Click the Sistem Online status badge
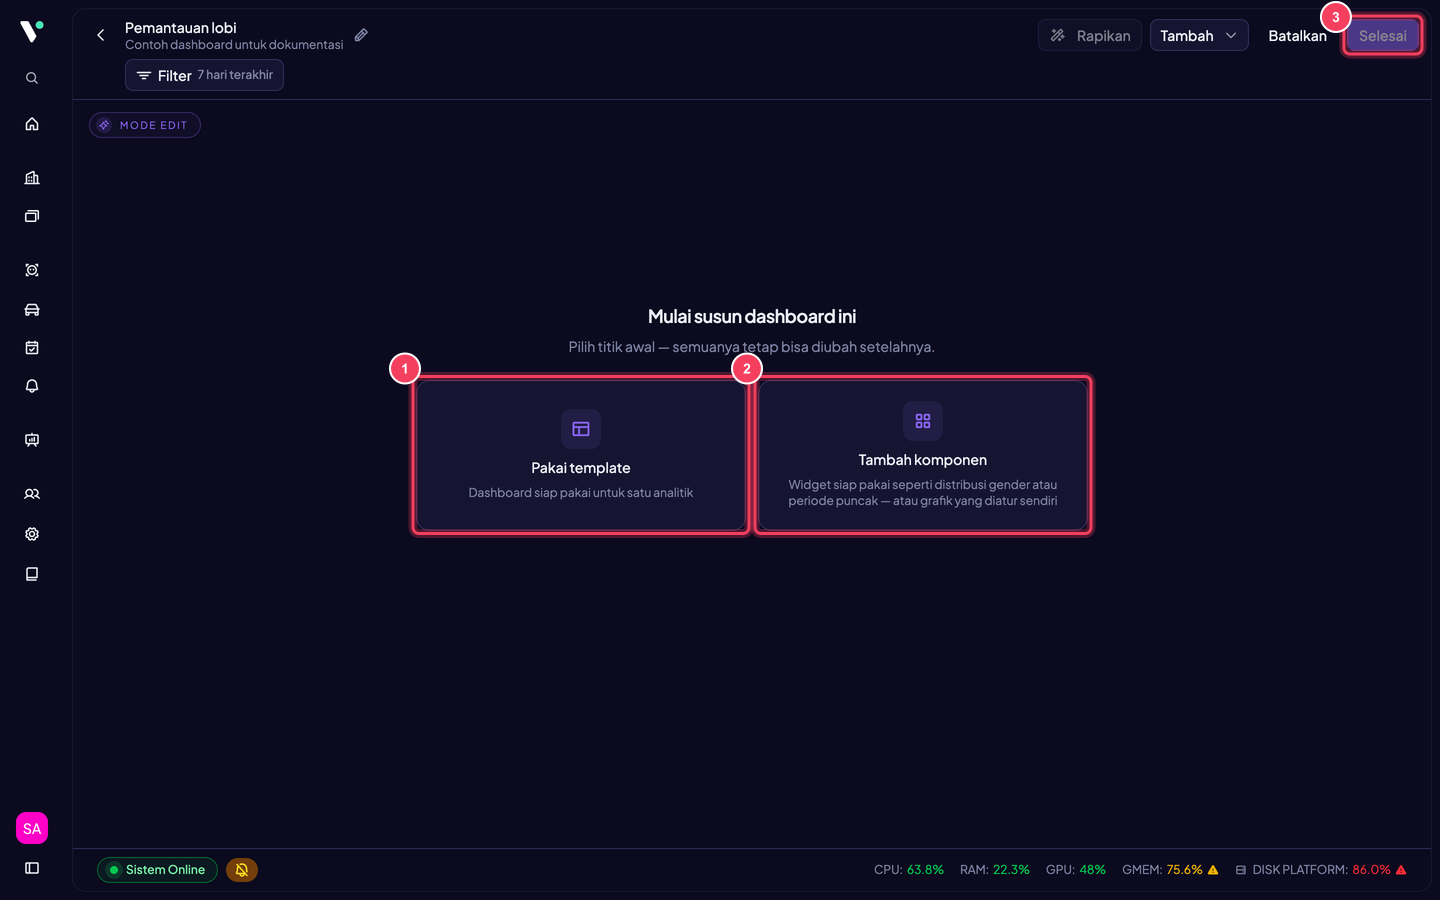The width and height of the screenshot is (1440, 900). click(157, 870)
